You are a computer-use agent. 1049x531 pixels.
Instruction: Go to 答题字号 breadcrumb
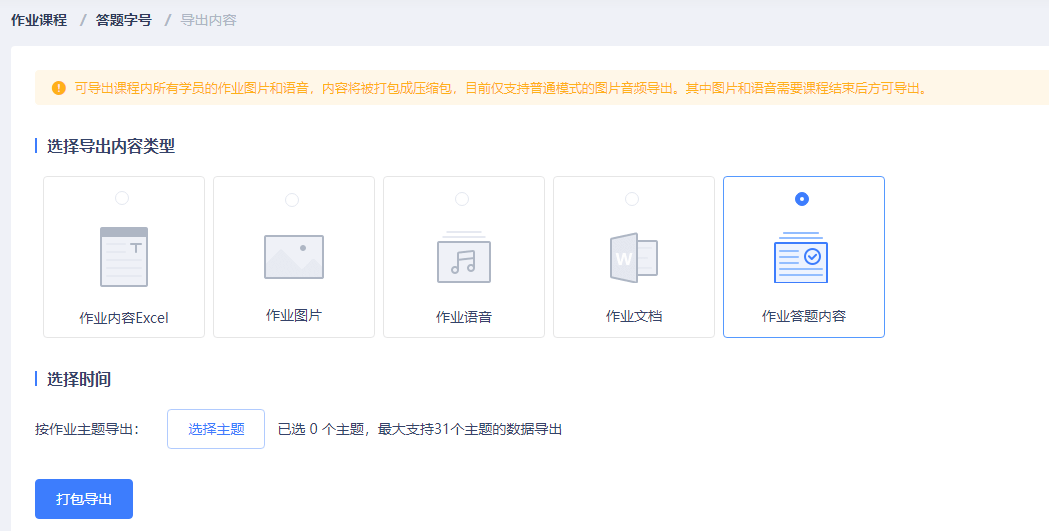click(x=124, y=20)
